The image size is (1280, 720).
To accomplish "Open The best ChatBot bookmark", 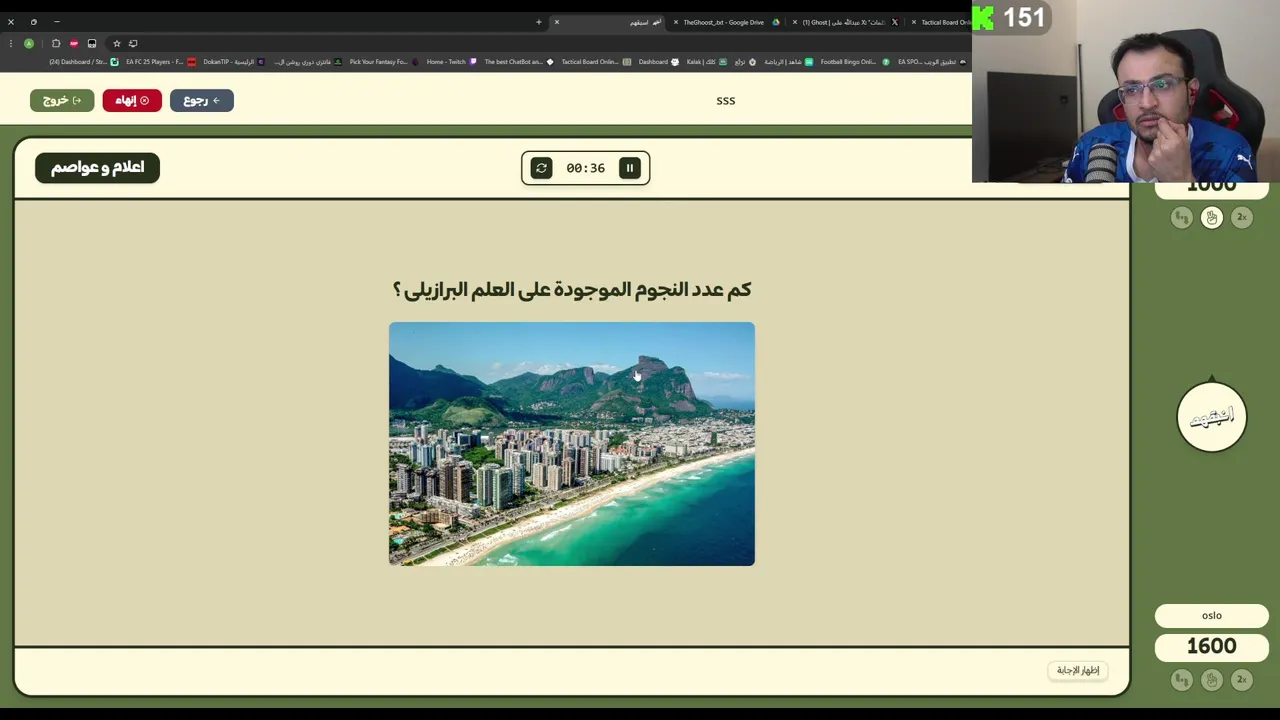I will (x=519, y=62).
